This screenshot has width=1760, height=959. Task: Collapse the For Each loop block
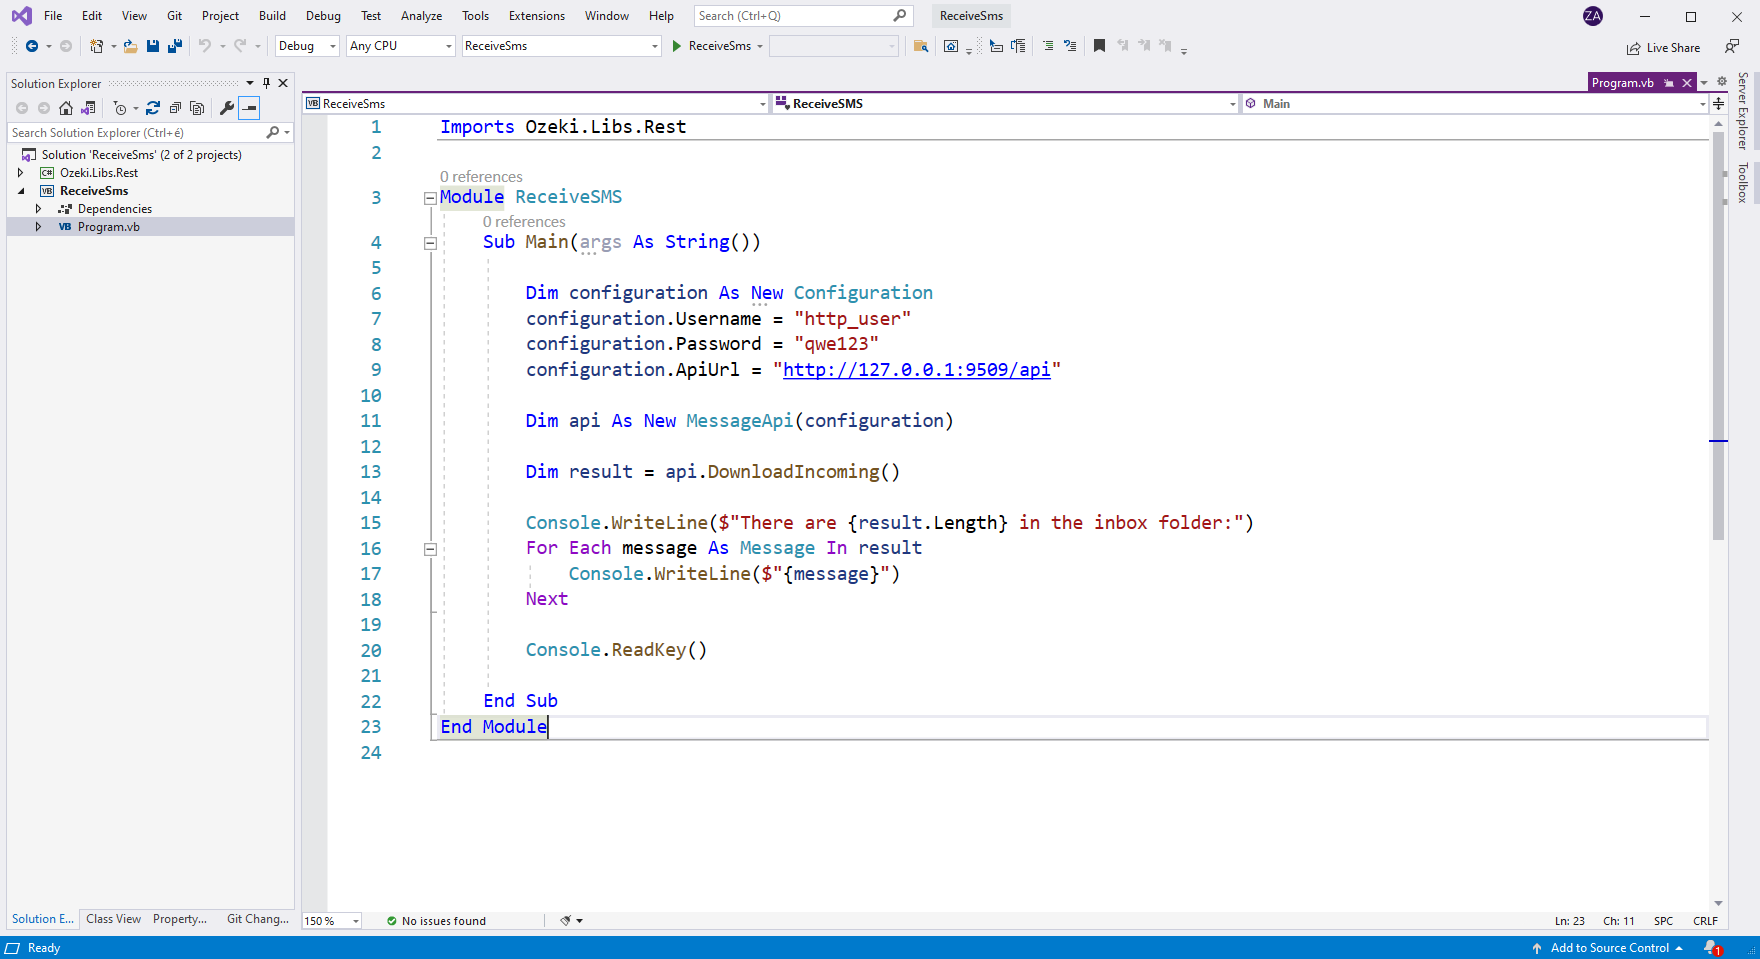[430, 549]
